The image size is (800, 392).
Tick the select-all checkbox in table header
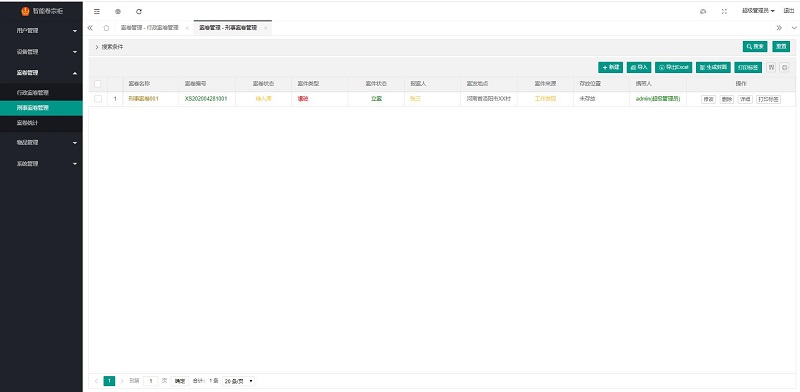pyautogui.click(x=98, y=84)
